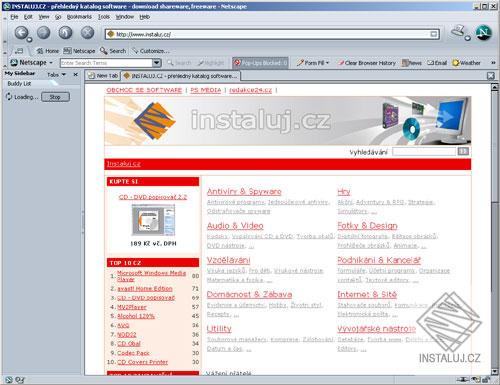Open the PS MEDIA link
Image resolution: width=500 pixels, height=385 pixels.
tap(206, 90)
